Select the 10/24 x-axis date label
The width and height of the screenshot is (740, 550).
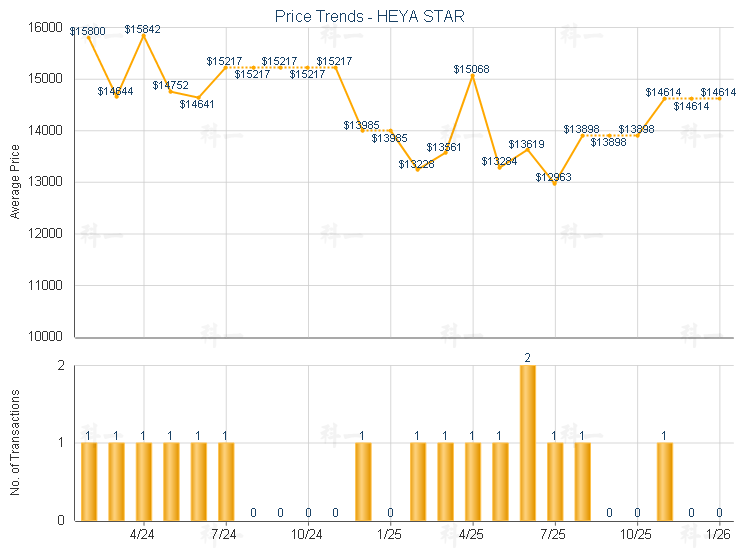click(x=307, y=534)
